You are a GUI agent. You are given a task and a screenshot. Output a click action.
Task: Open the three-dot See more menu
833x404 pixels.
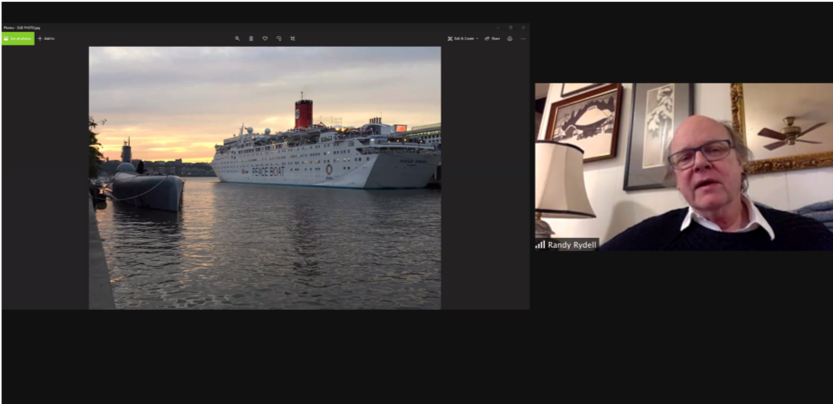522,38
